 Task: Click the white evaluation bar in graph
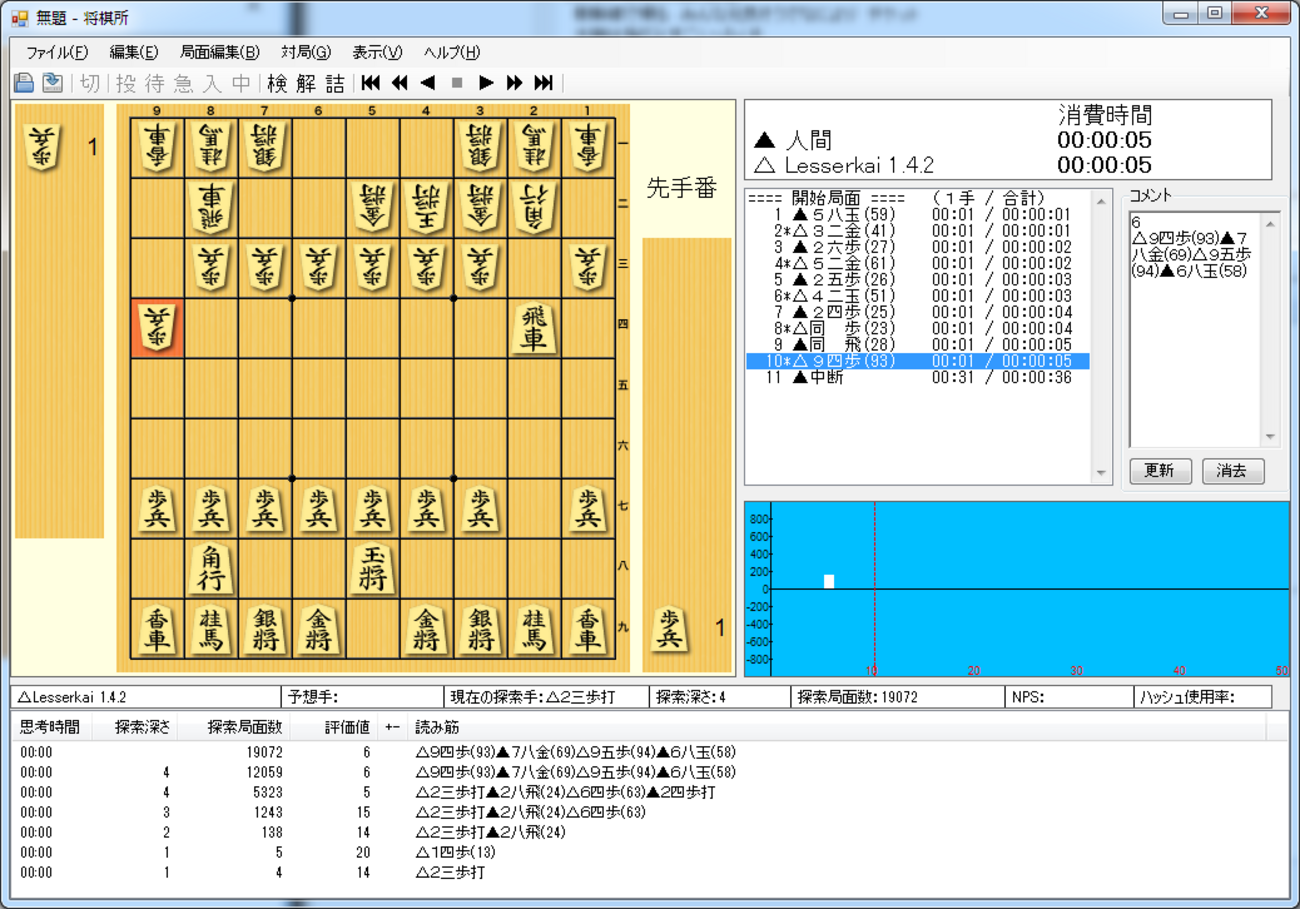coord(829,581)
